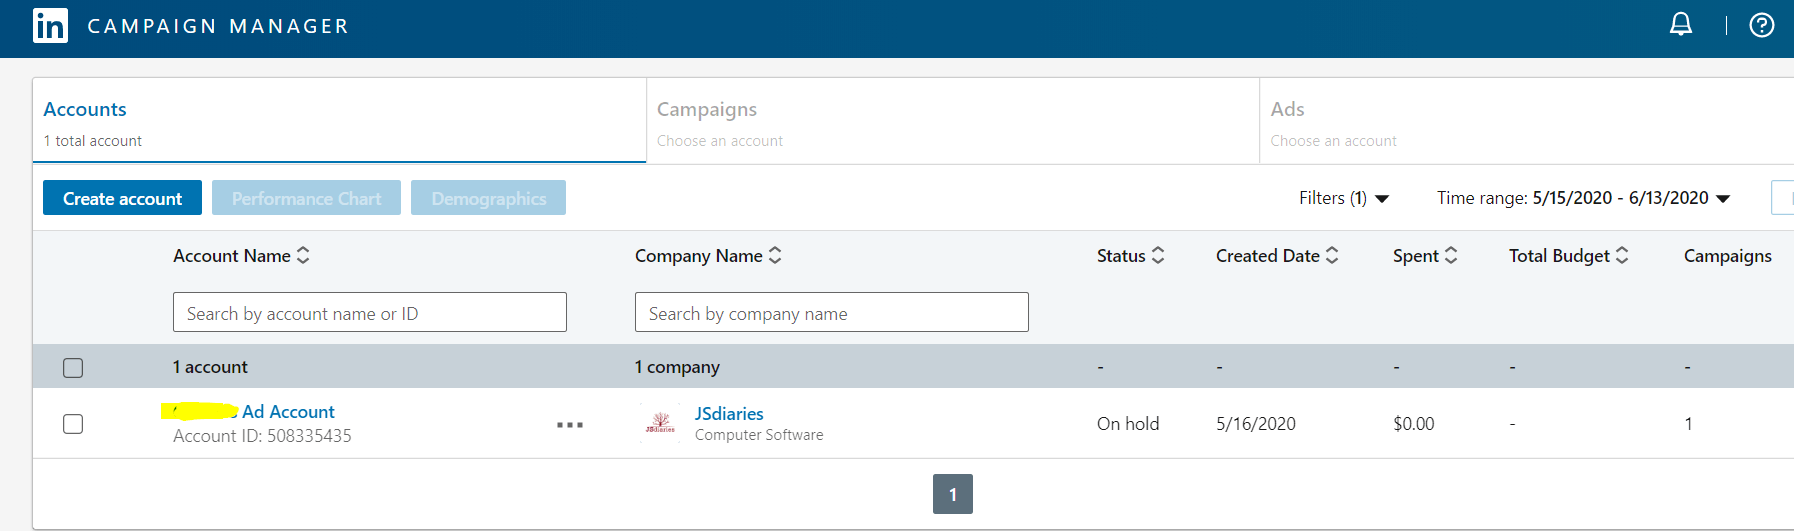Sort by Company Name column arrows
The image size is (1794, 531).
[x=775, y=256]
